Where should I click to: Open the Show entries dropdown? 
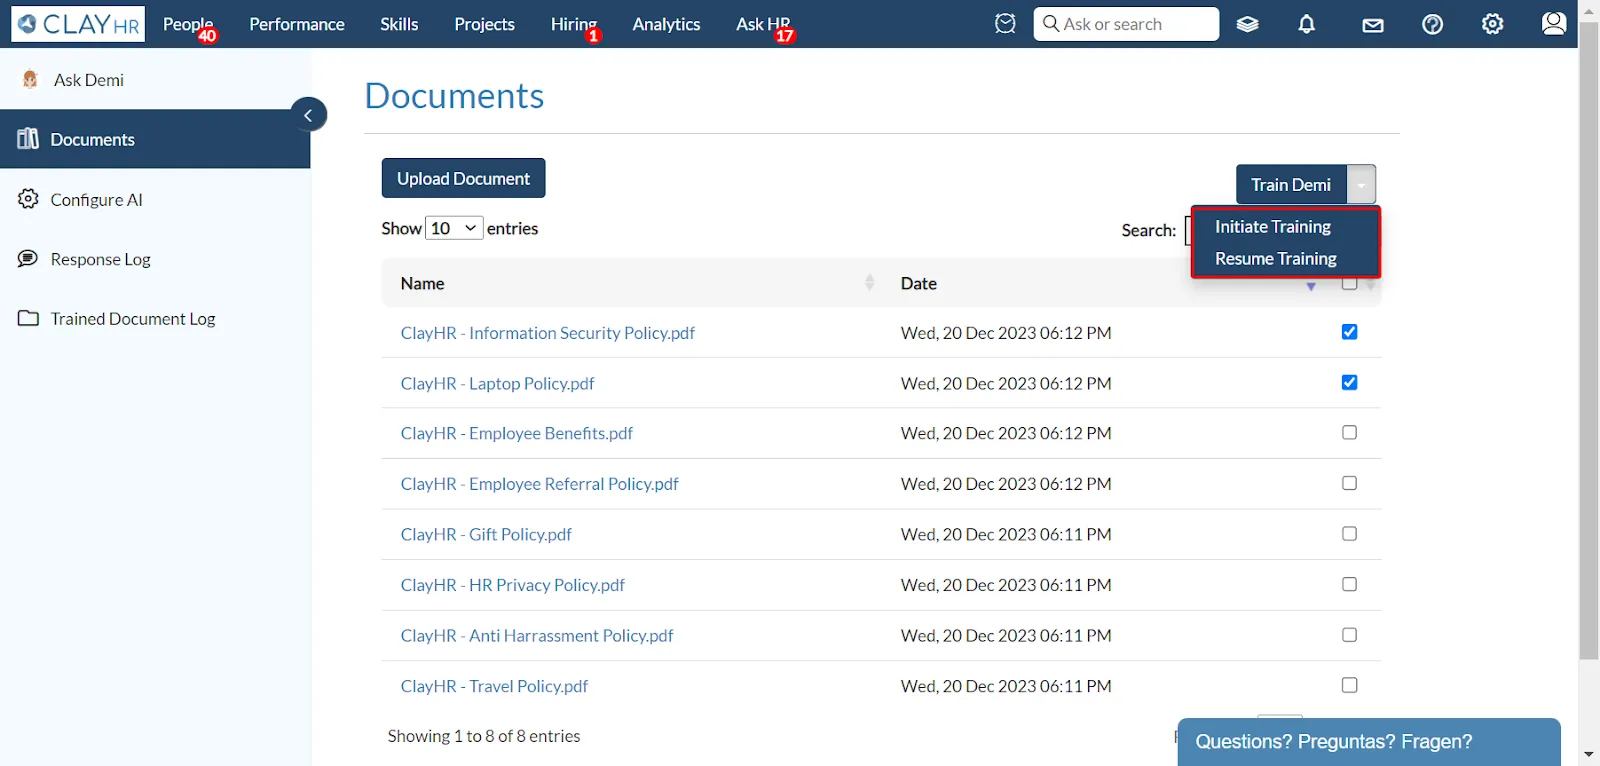click(x=454, y=228)
